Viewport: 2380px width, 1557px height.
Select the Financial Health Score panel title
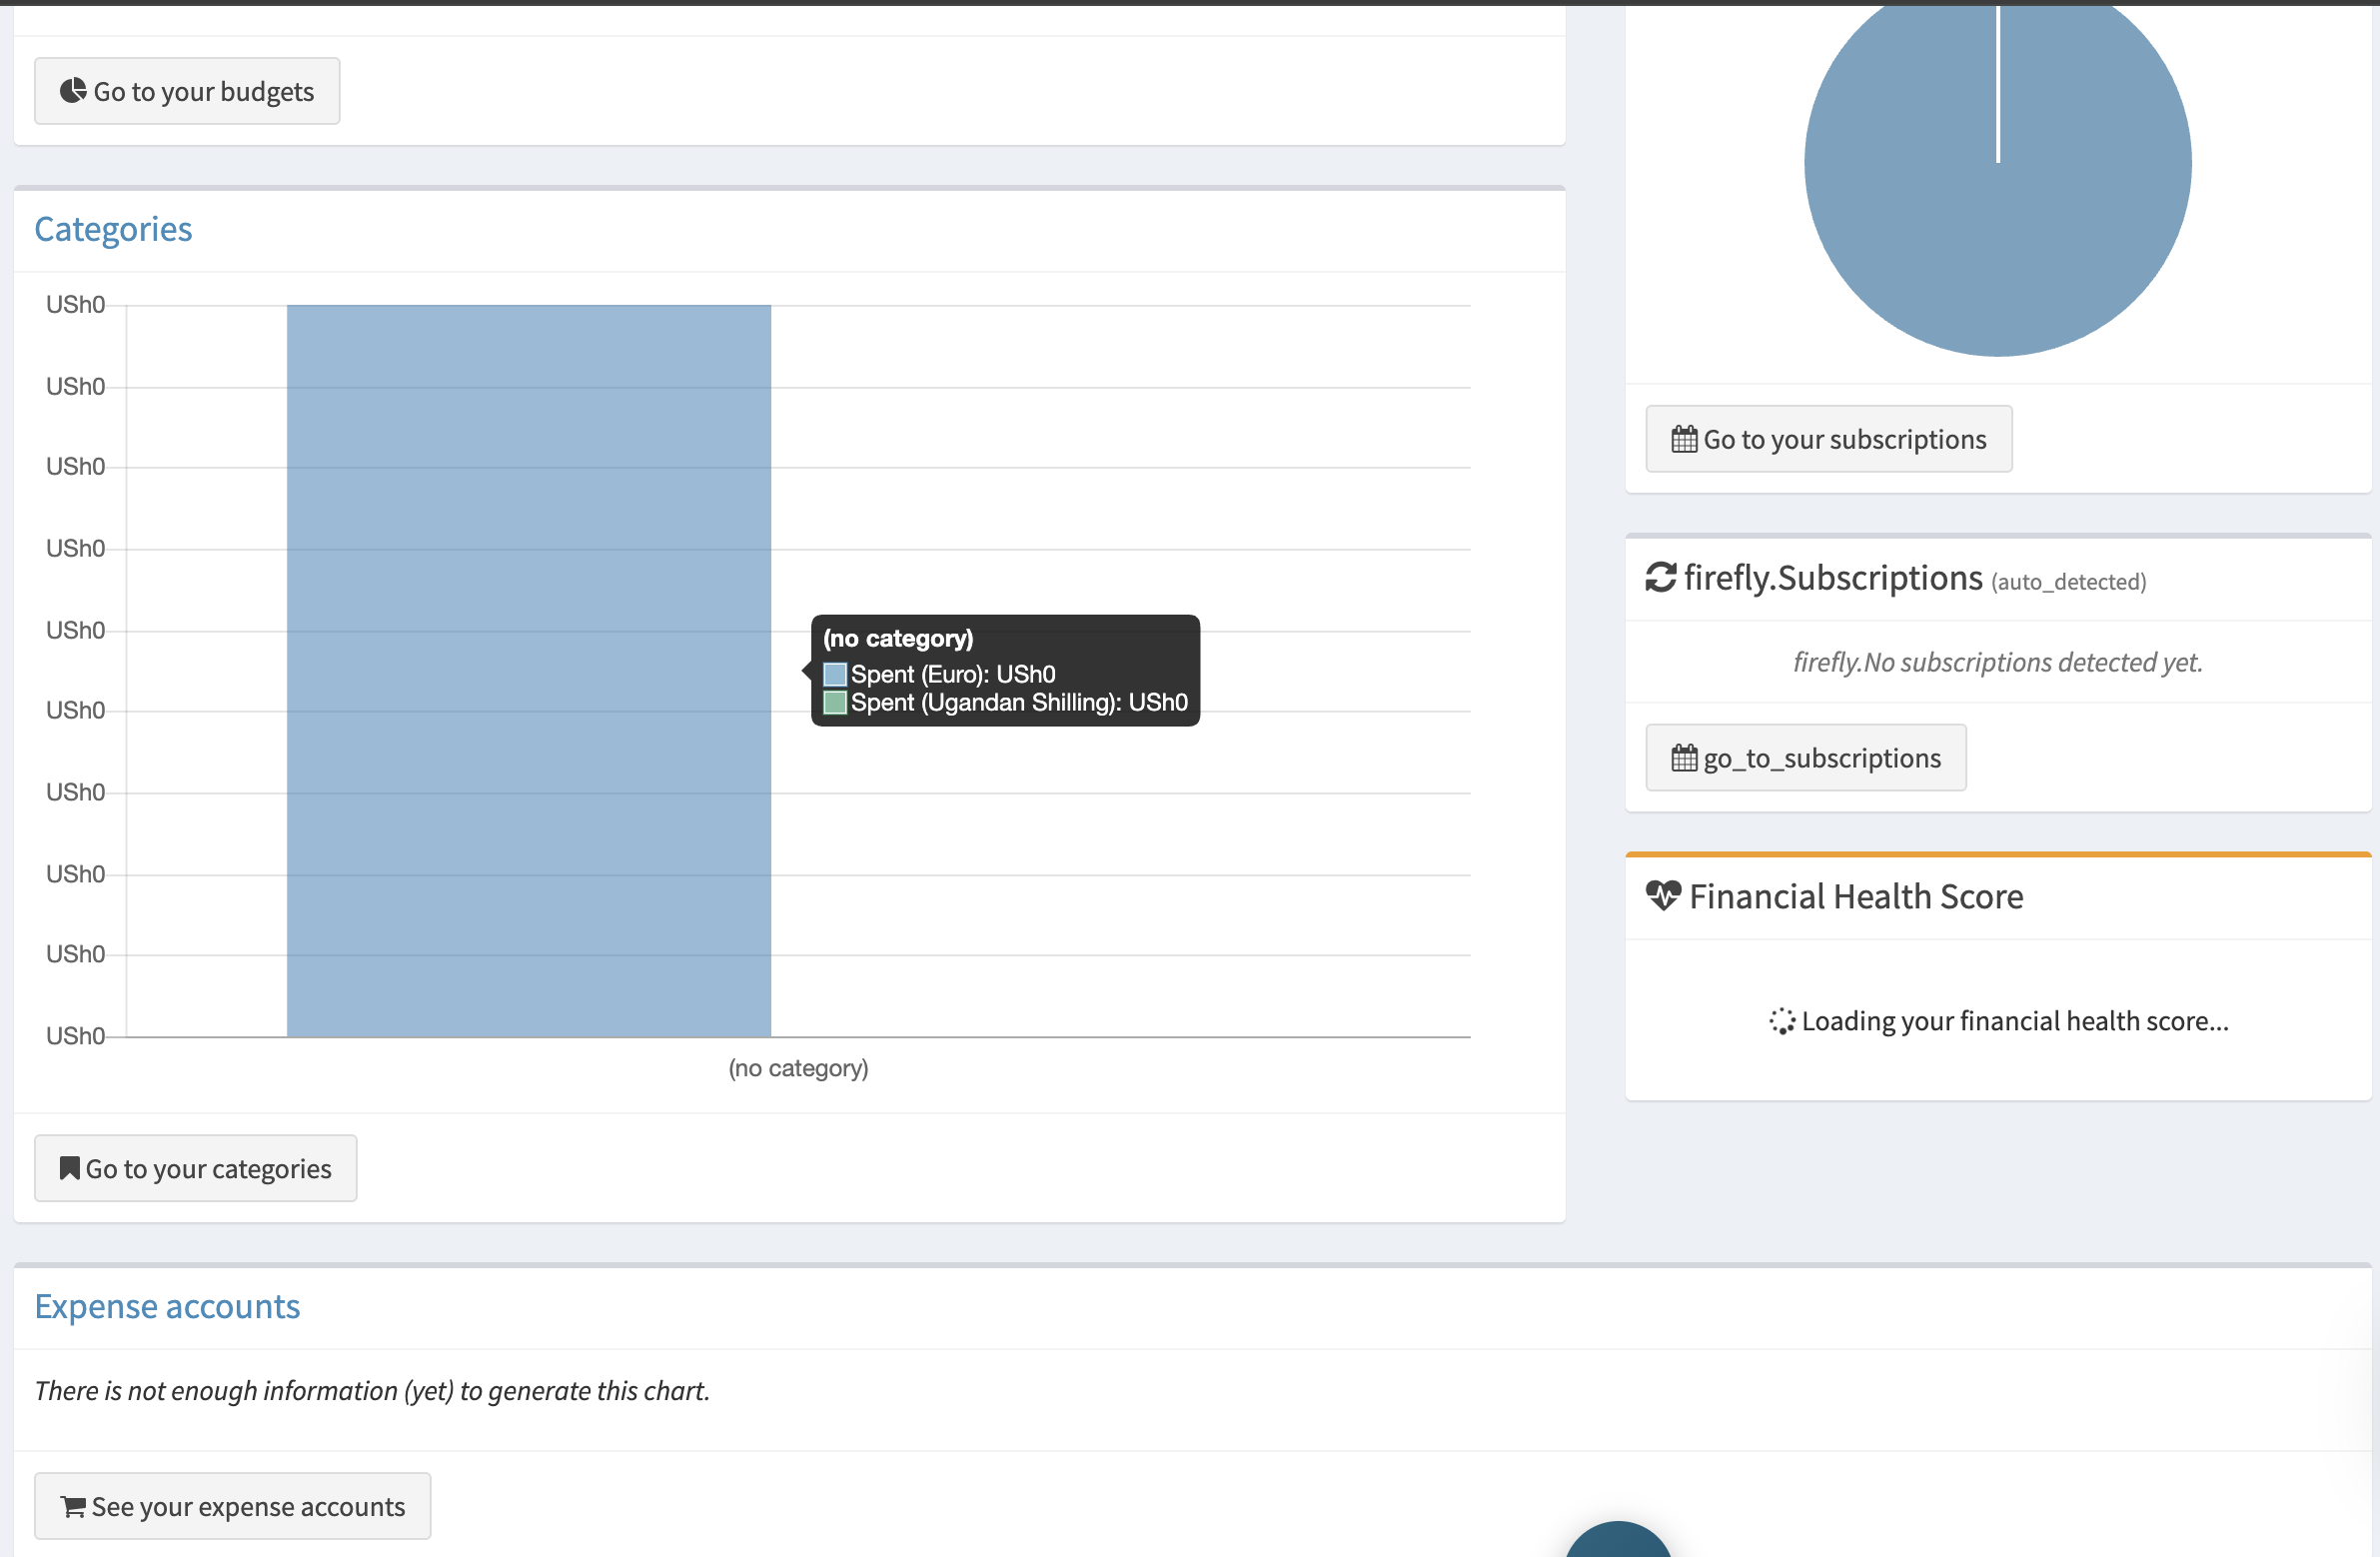[x=1855, y=896]
